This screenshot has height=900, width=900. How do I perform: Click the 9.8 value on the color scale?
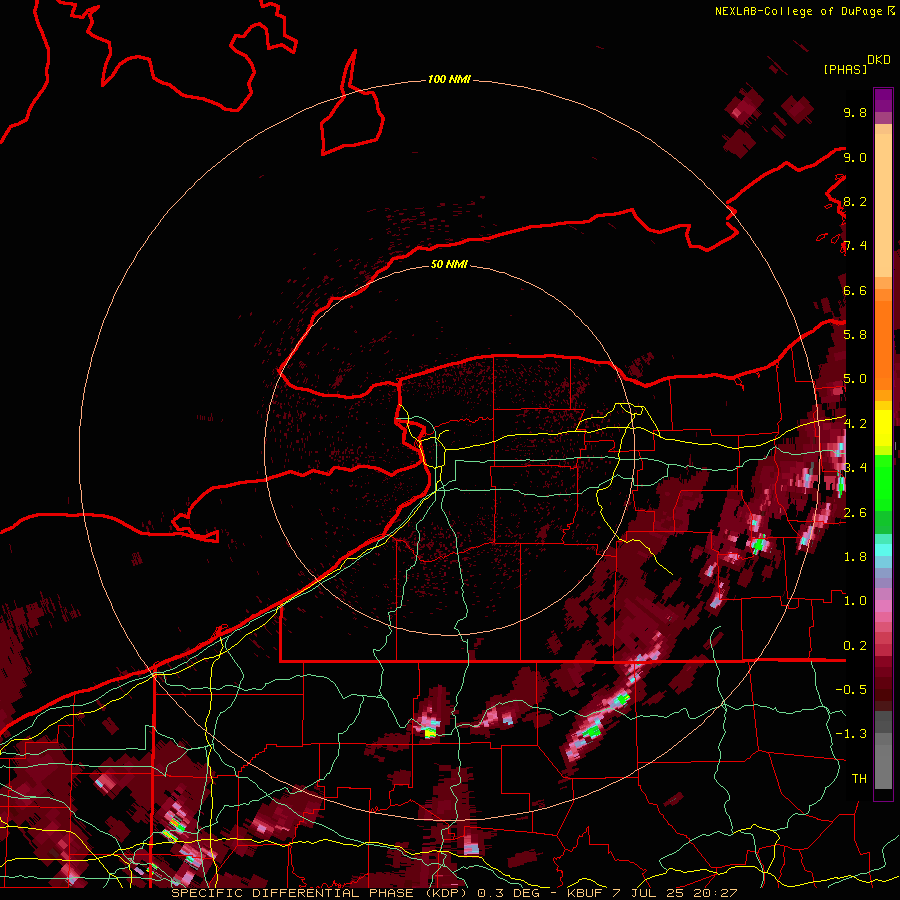click(855, 112)
